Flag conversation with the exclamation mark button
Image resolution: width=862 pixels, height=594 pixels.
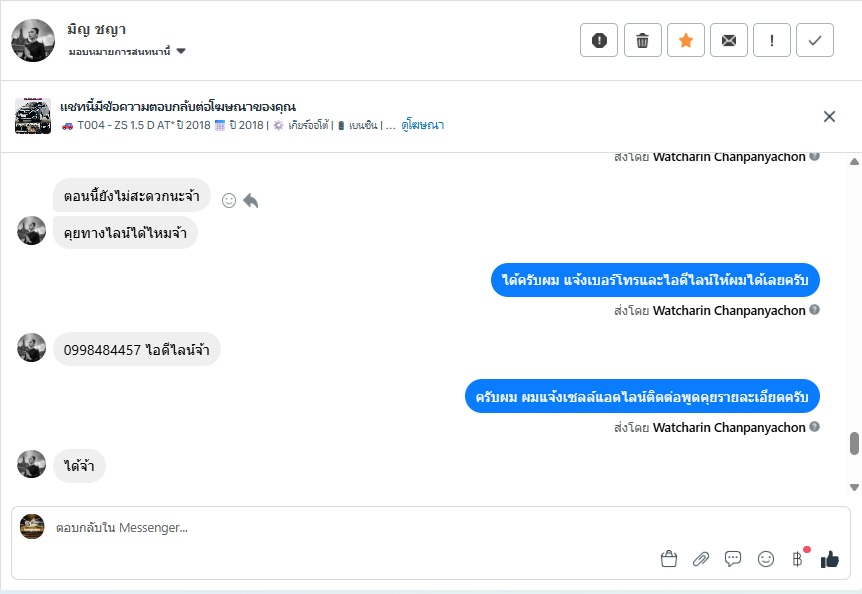(x=771, y=40)
